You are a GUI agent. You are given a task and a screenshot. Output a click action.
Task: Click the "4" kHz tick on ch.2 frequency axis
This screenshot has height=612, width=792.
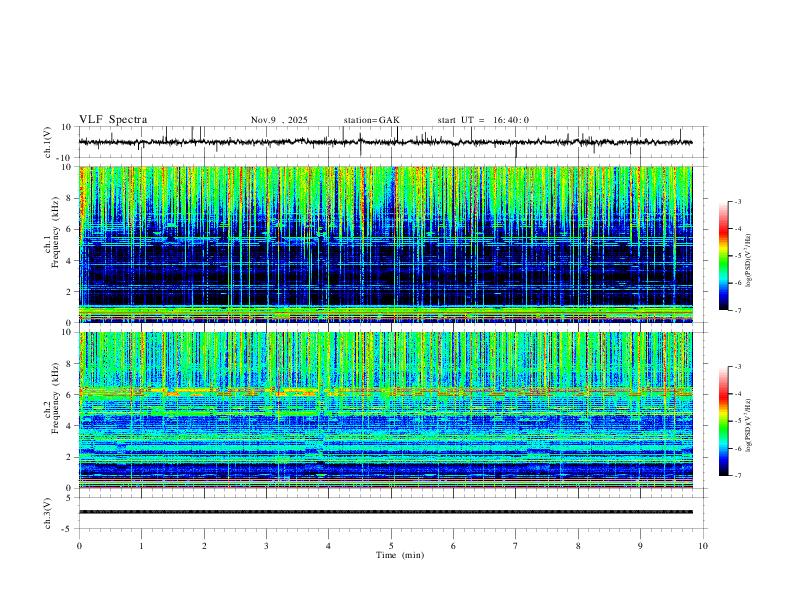click(x=69, y=426)
